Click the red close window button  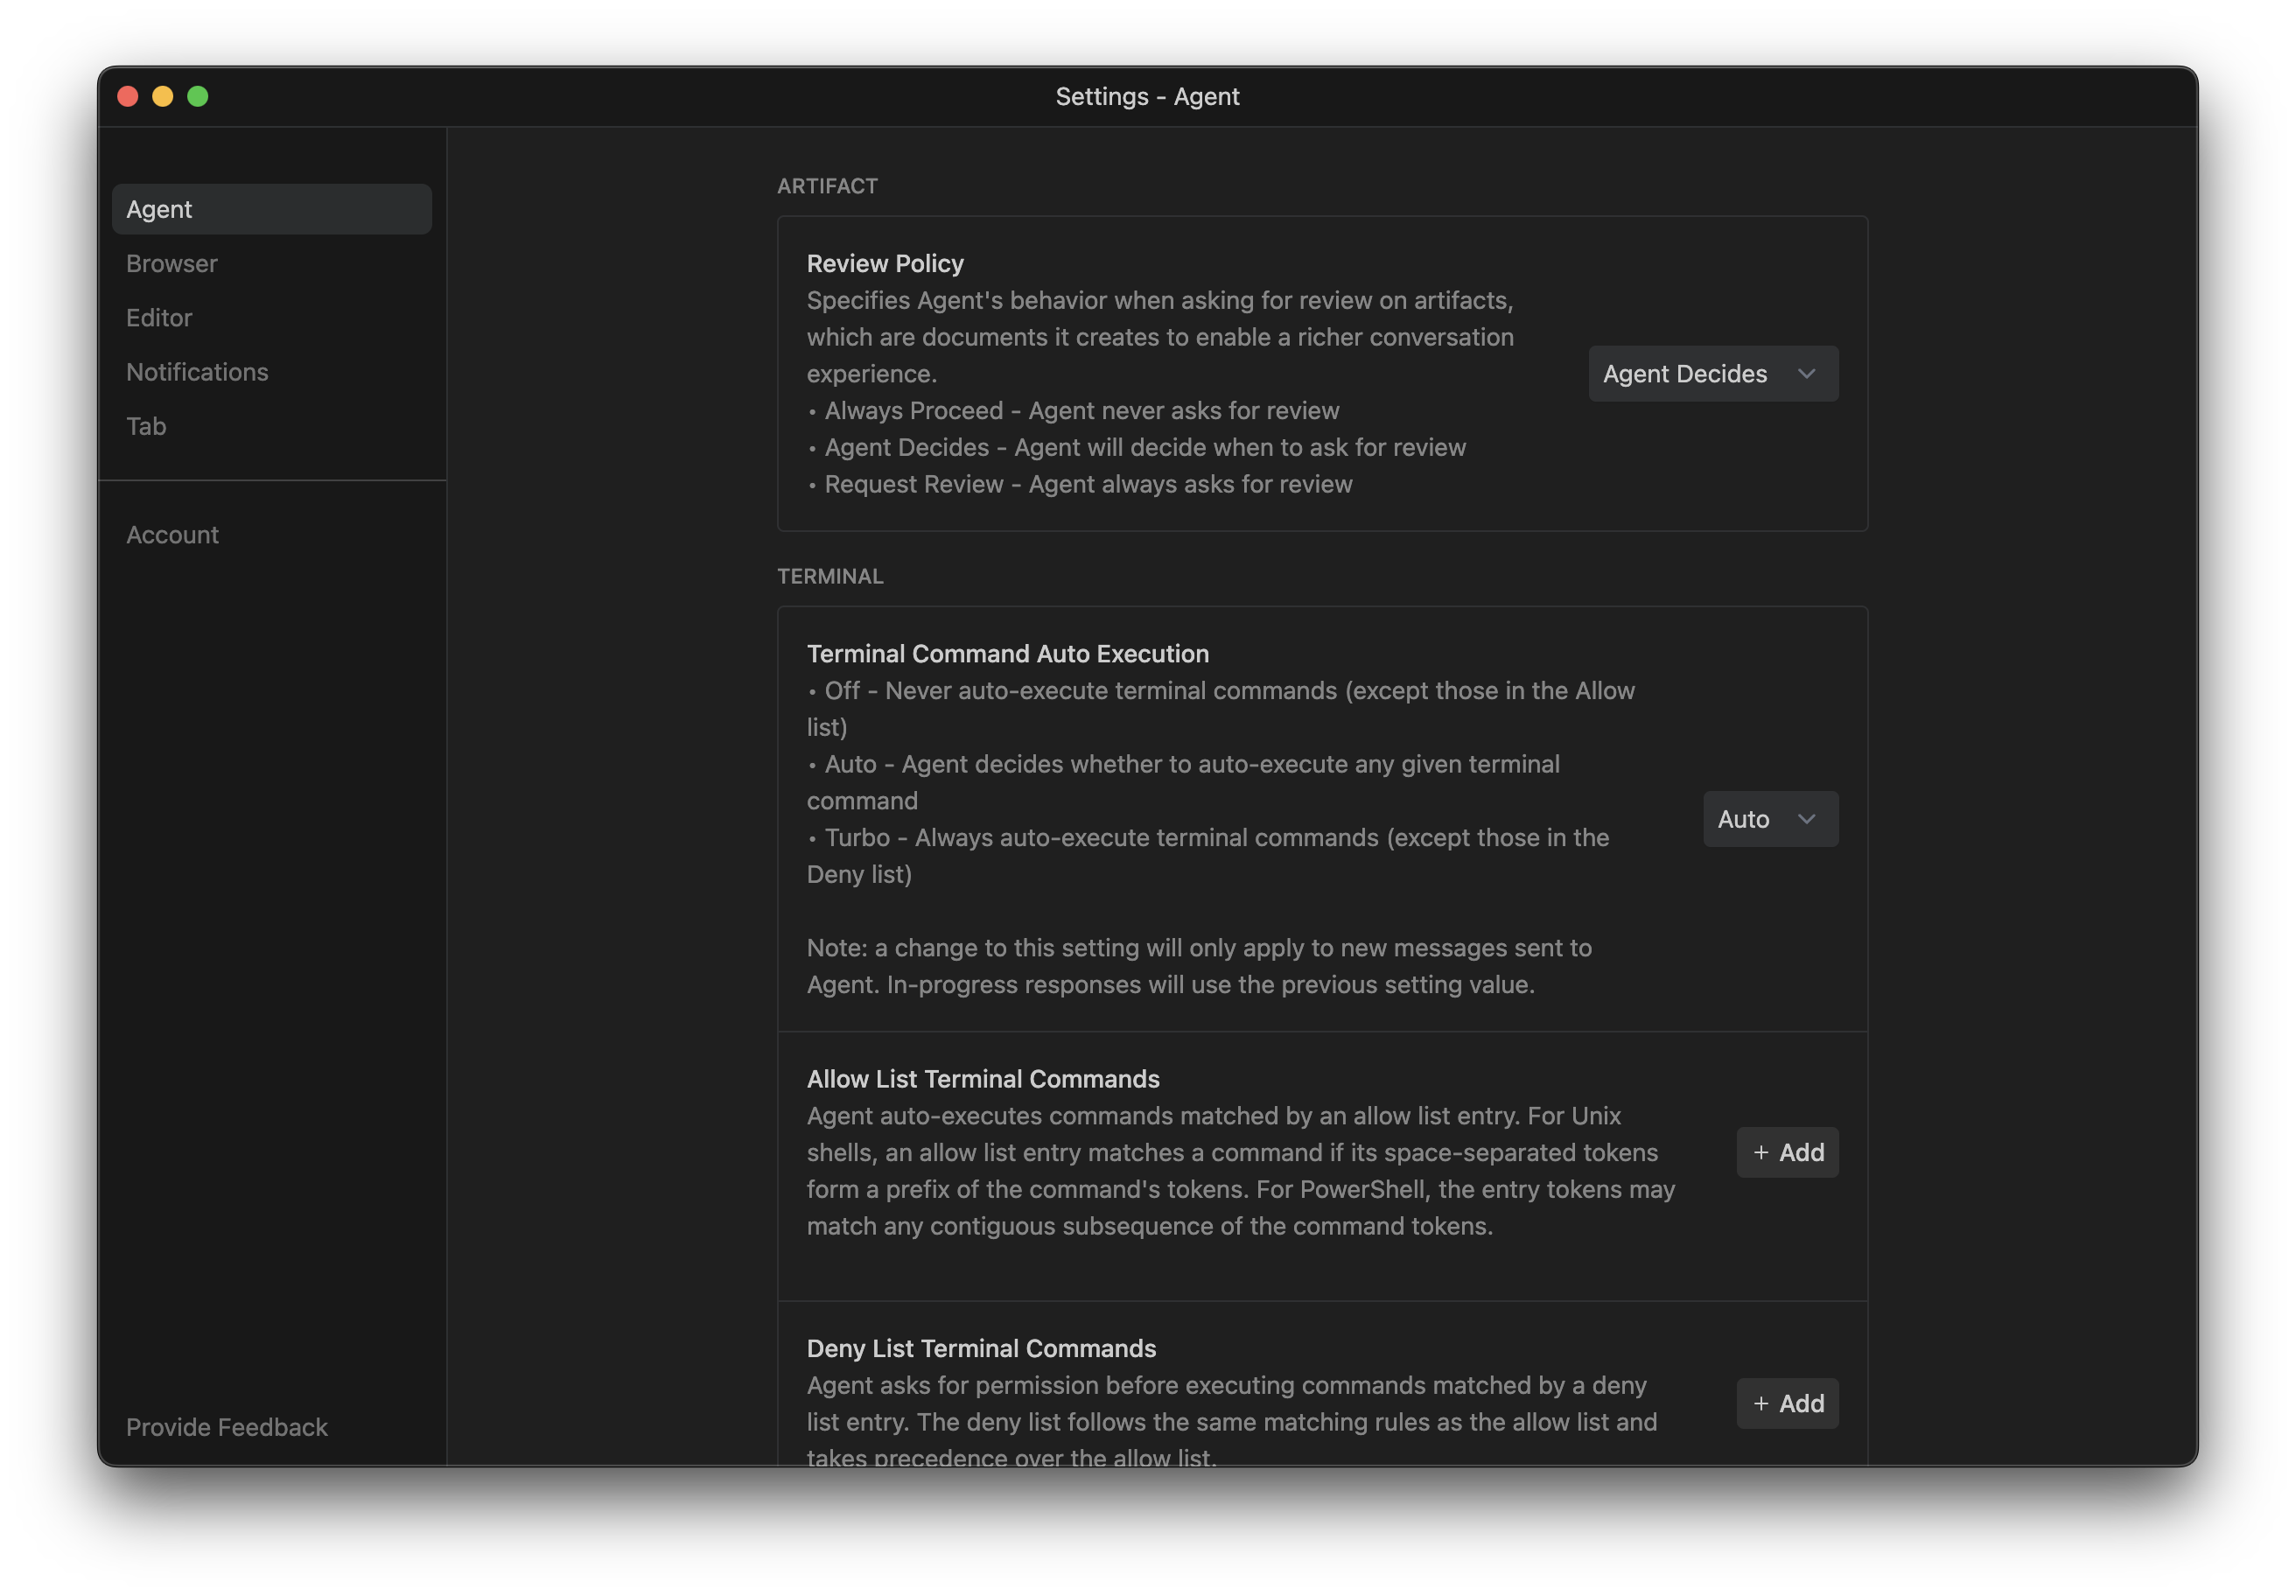point(128,96)
